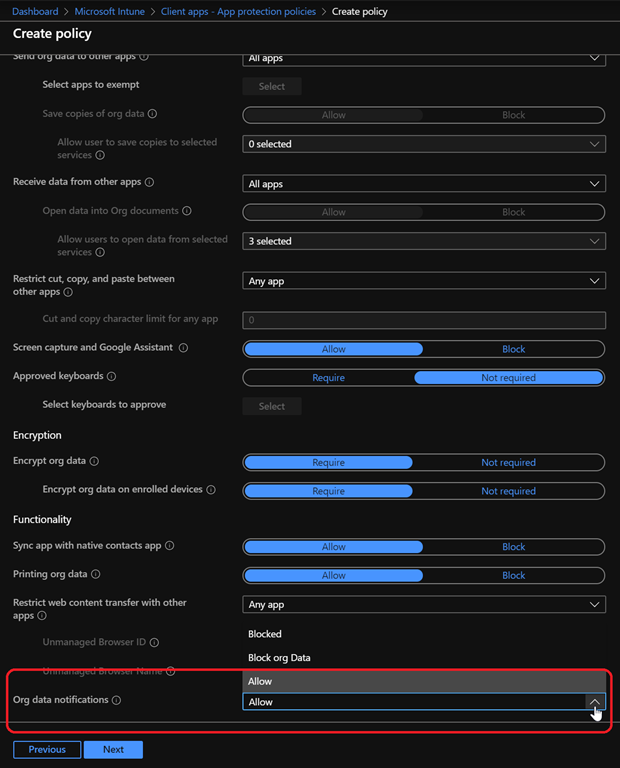
Task: Set Approved keyboards to Require
Action: coord(328,378)
